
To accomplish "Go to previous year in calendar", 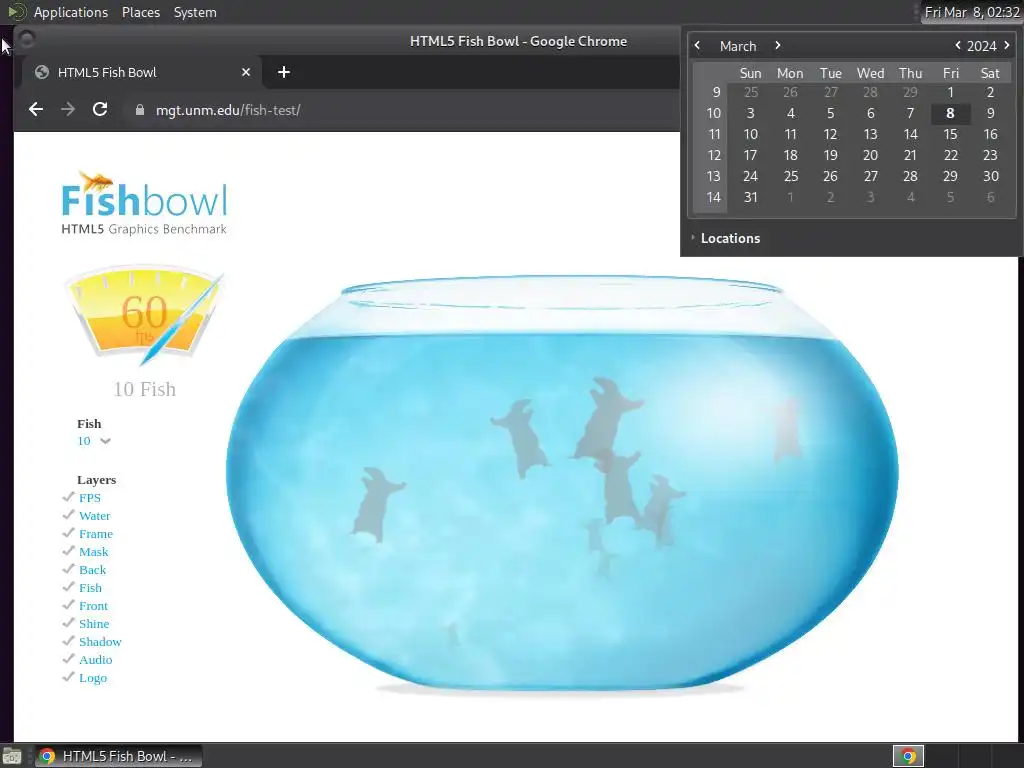I will (958, 46).
